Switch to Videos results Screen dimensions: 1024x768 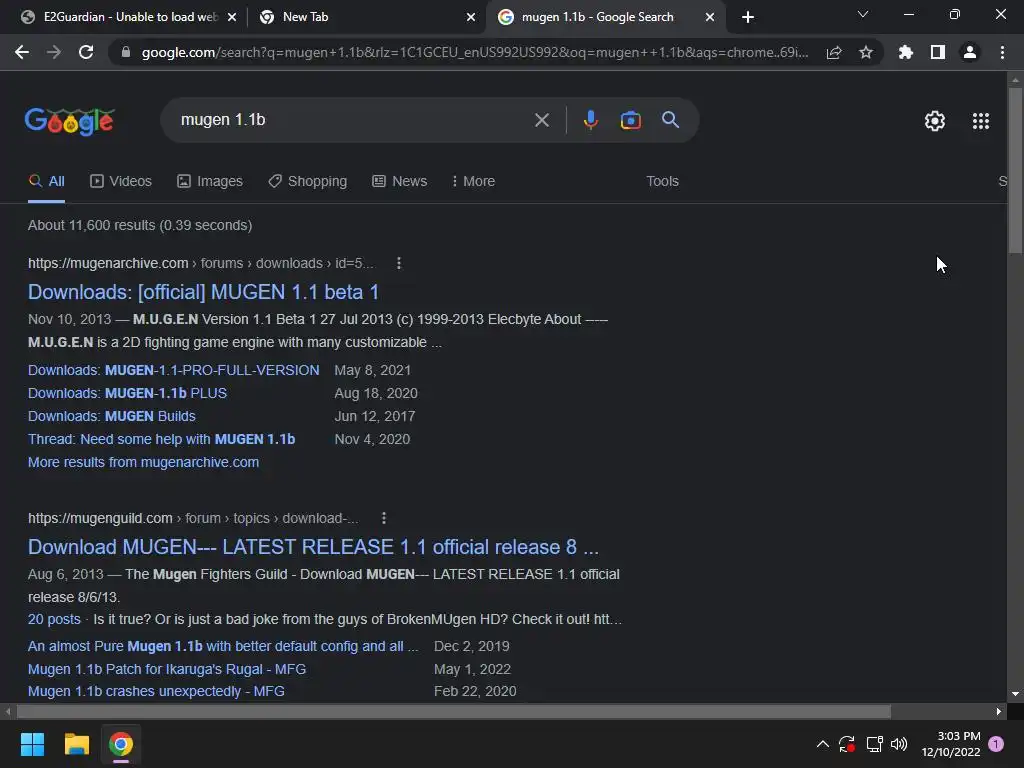(x=121, y=182)
